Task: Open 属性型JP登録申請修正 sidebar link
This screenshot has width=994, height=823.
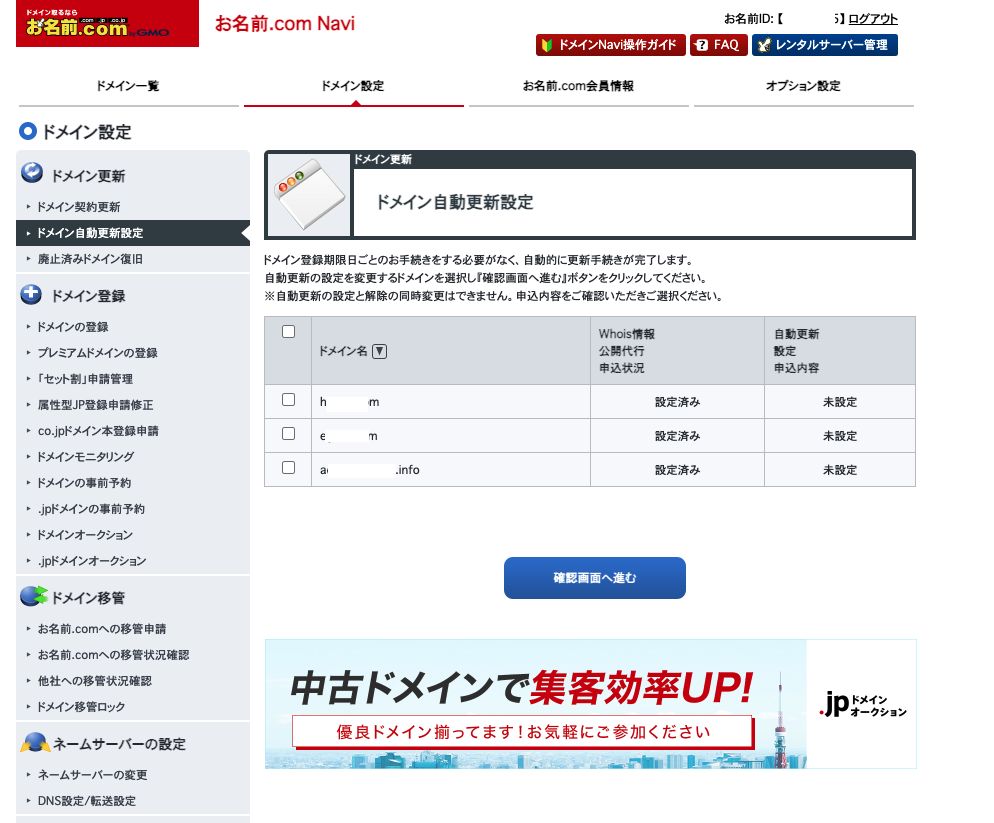Action: click(x=95, y=405)
